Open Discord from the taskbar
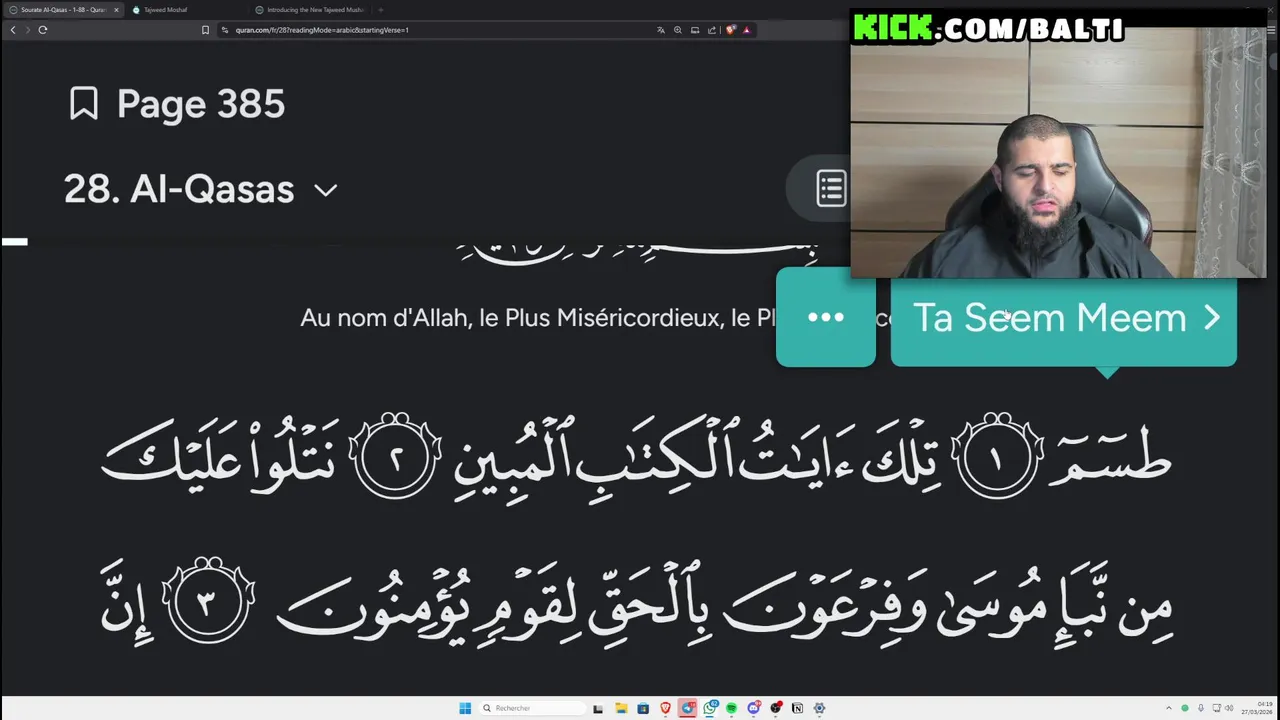Image resolution: width=1280 pixels, height=720 pixels. click(754, 708)
